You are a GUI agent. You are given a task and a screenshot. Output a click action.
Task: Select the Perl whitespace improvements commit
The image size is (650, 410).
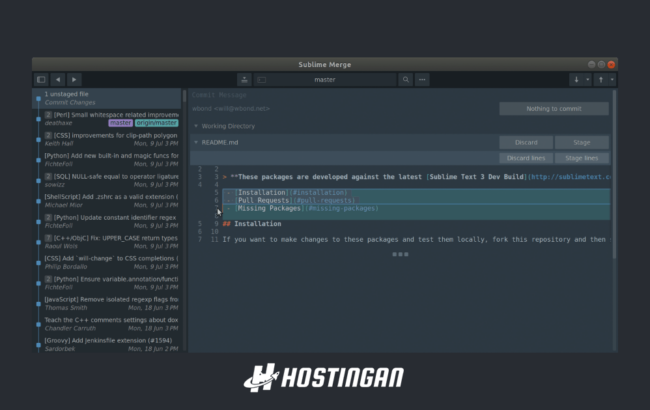tap(107, 119)
